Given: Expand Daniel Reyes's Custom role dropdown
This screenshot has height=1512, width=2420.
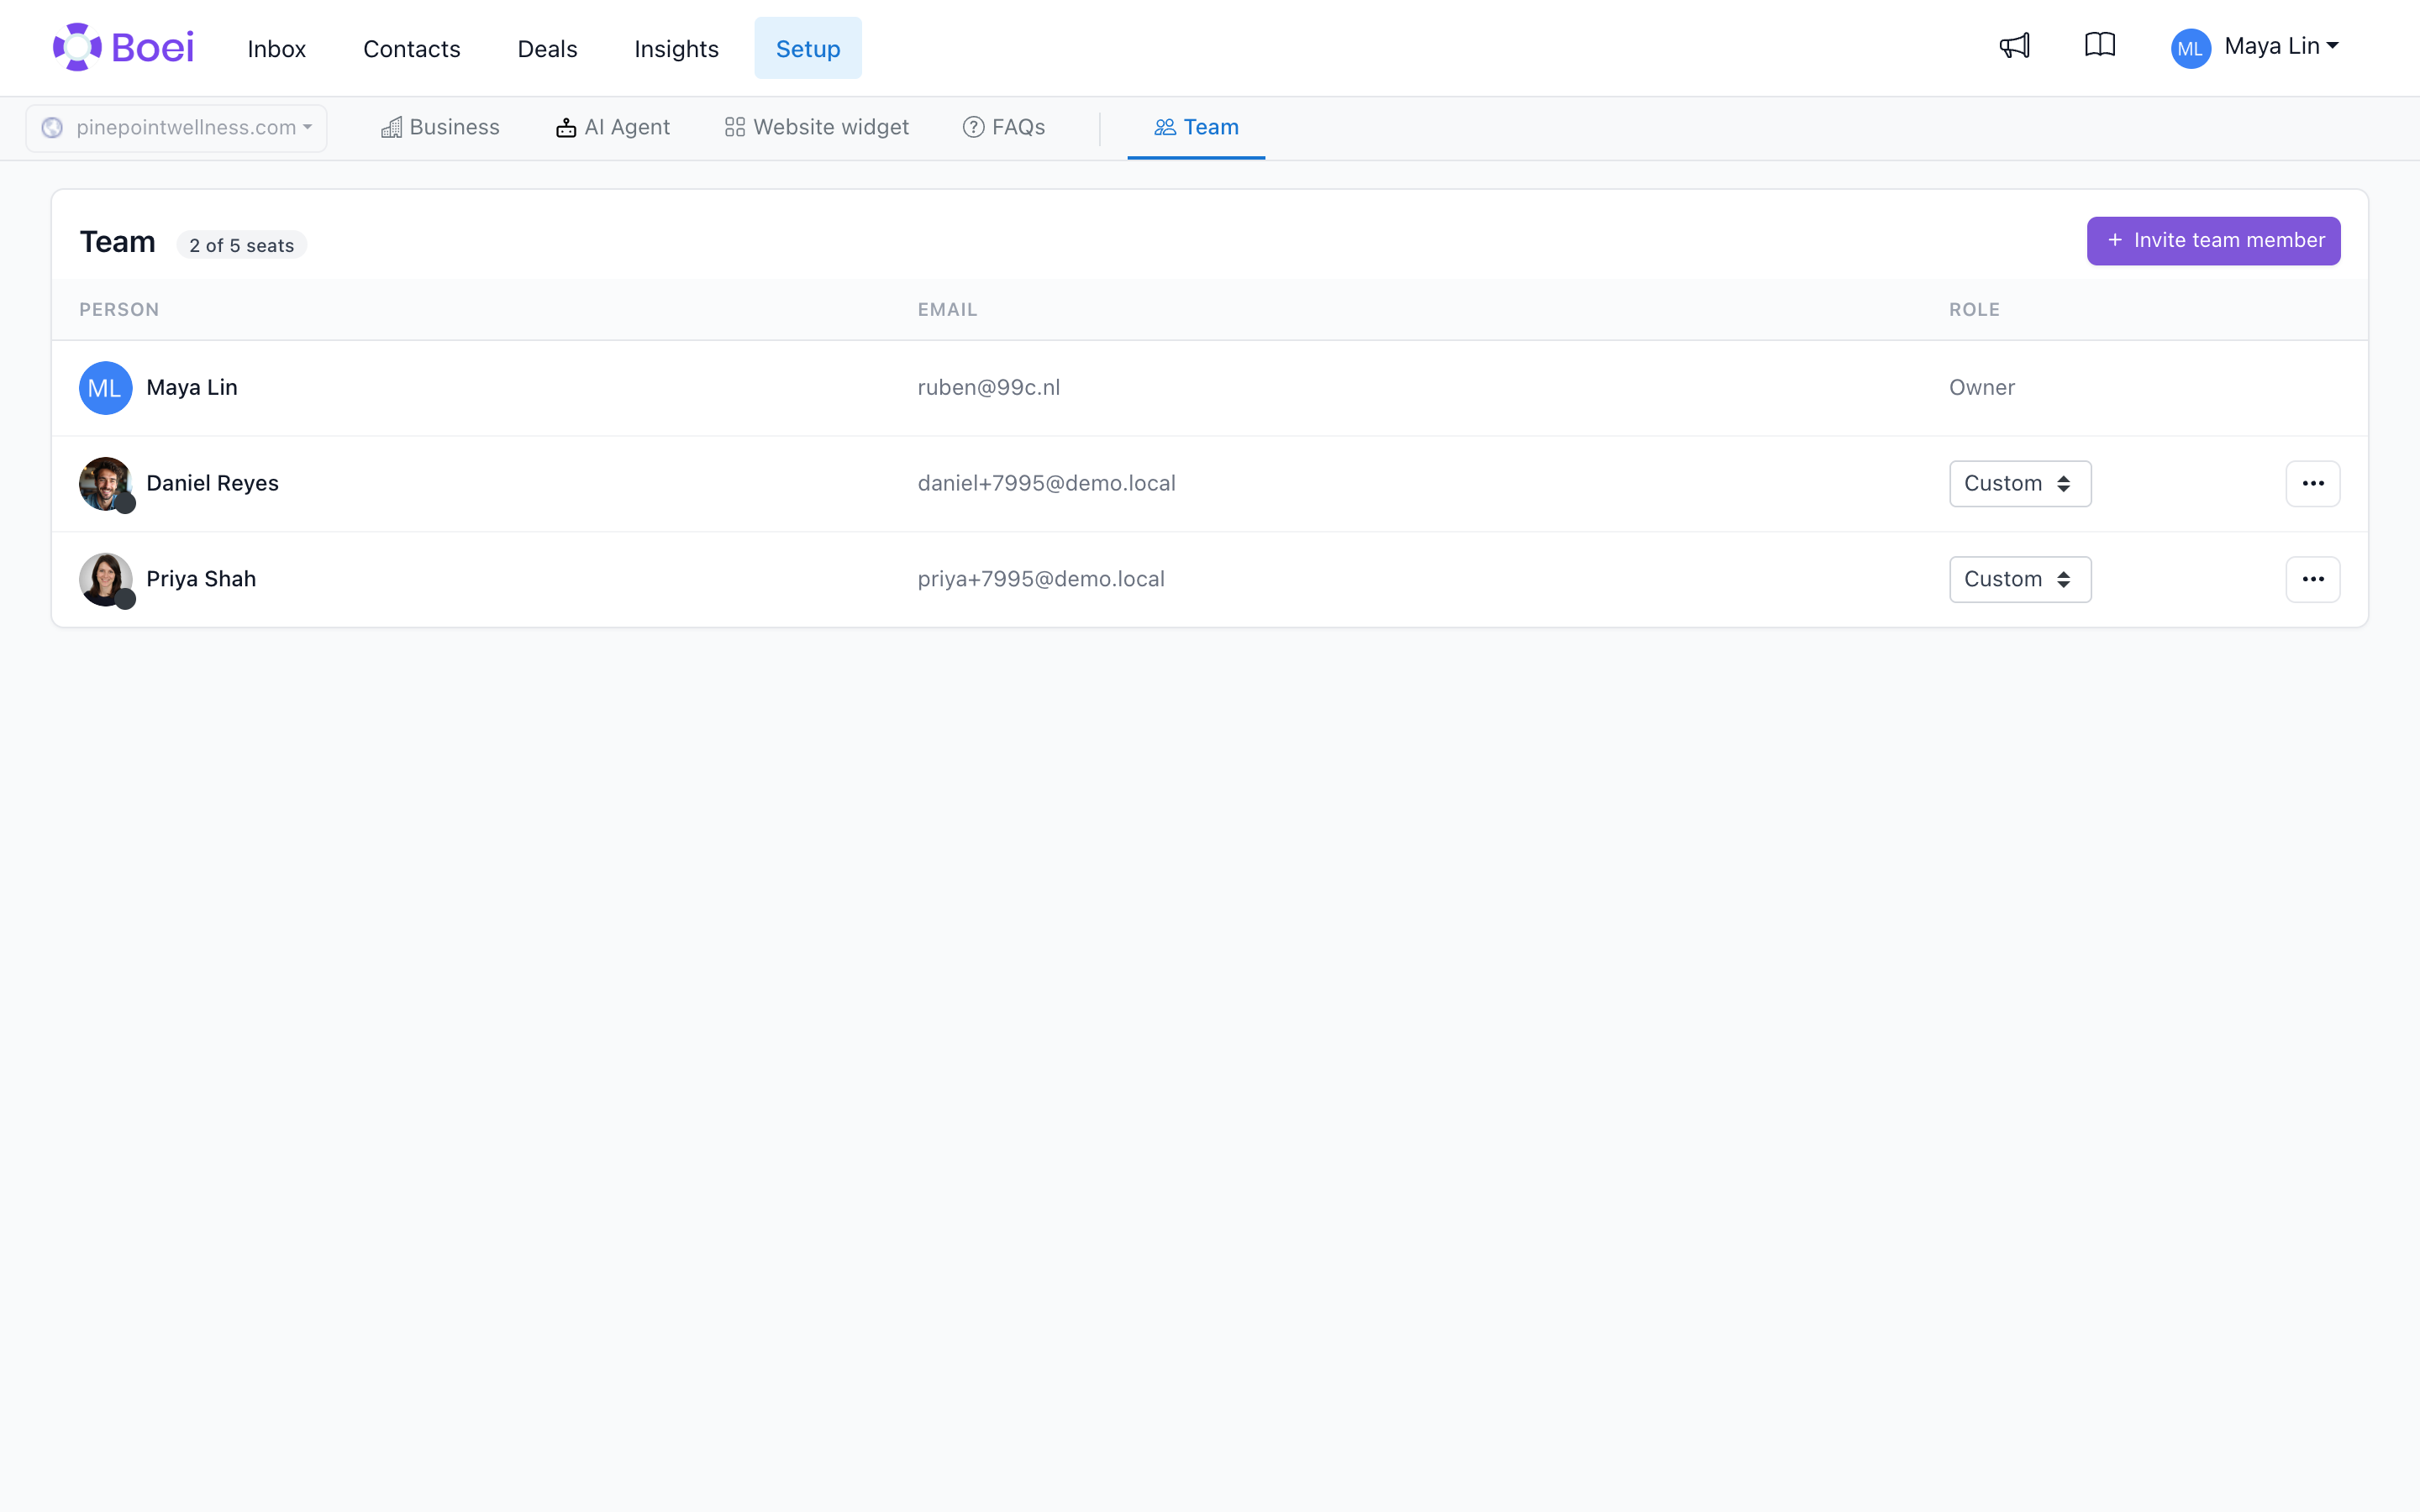Looking at the screenshot, I should click(x=2019, y=483).
